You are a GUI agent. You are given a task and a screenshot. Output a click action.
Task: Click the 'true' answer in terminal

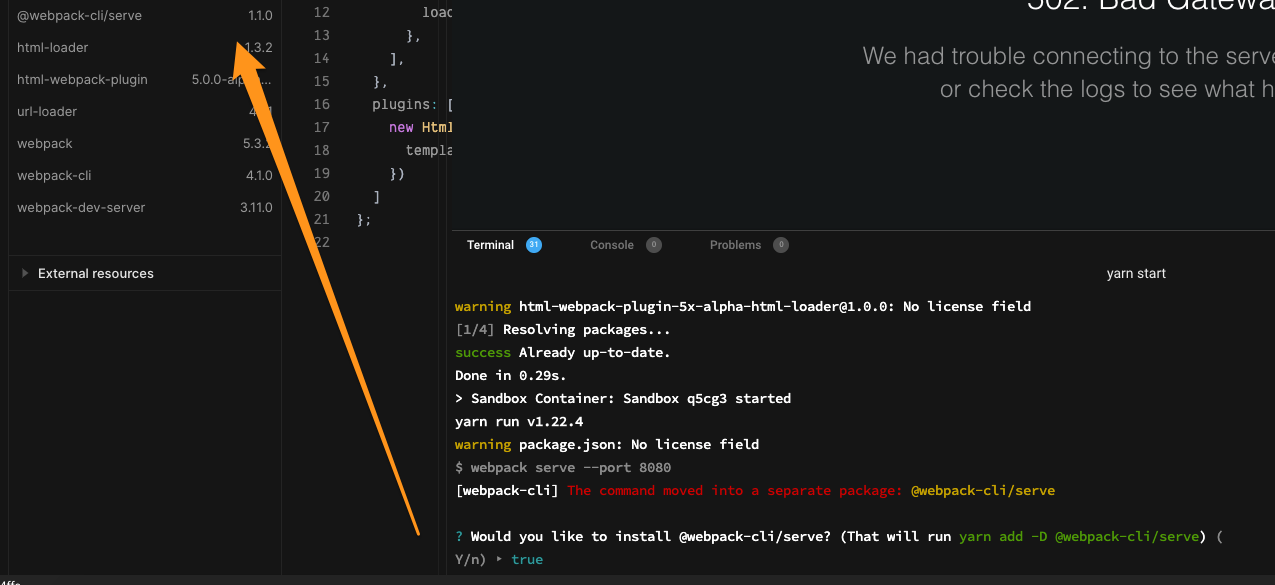coord(527,559)
